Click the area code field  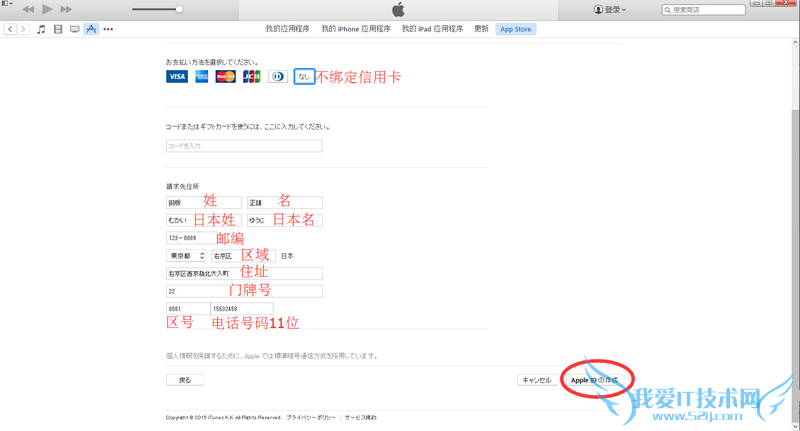[x=188, y=309]
